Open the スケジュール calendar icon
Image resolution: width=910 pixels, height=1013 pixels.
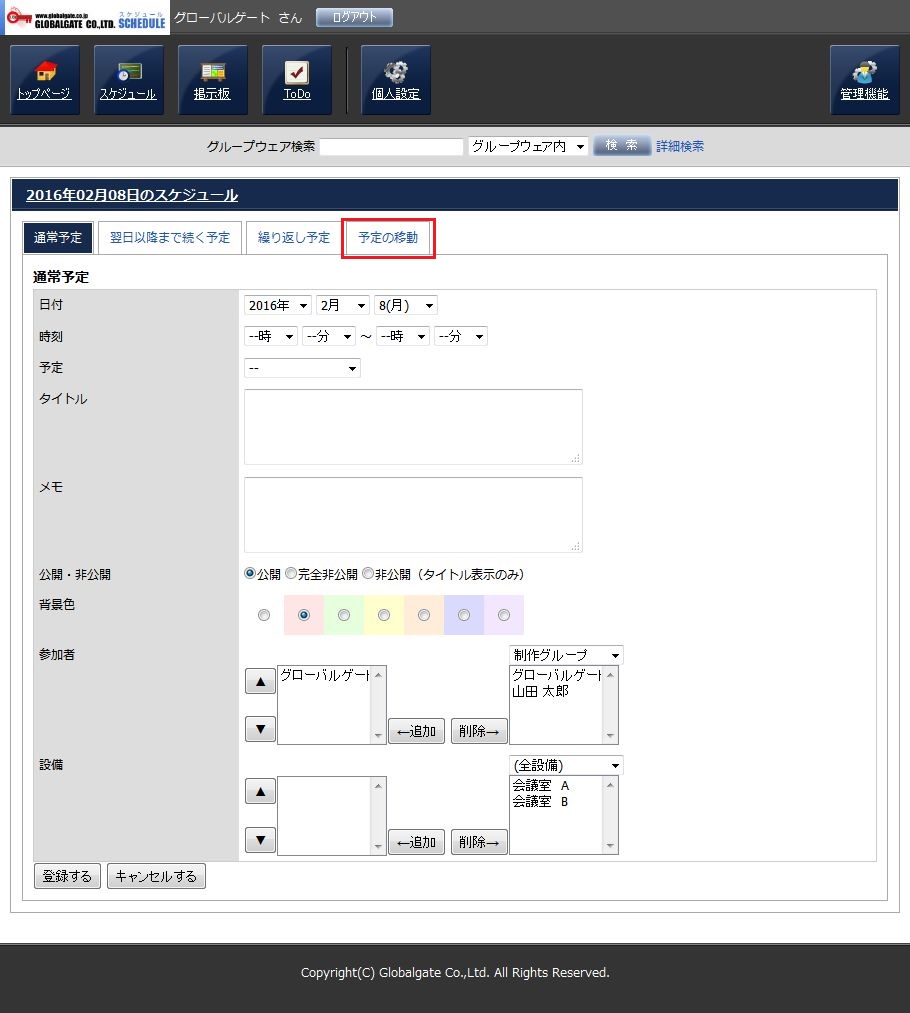pyautogui.click(x=128, y=80)
